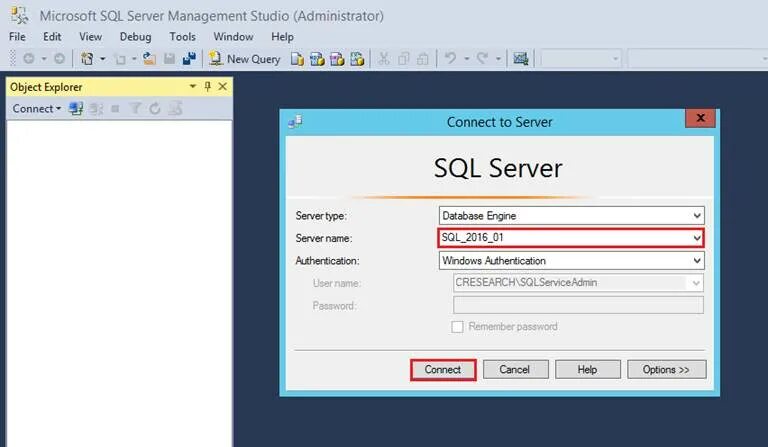The height and width of the screenshot is (447, 768).
Task: Open the Help menu
Action: (282, 37)
